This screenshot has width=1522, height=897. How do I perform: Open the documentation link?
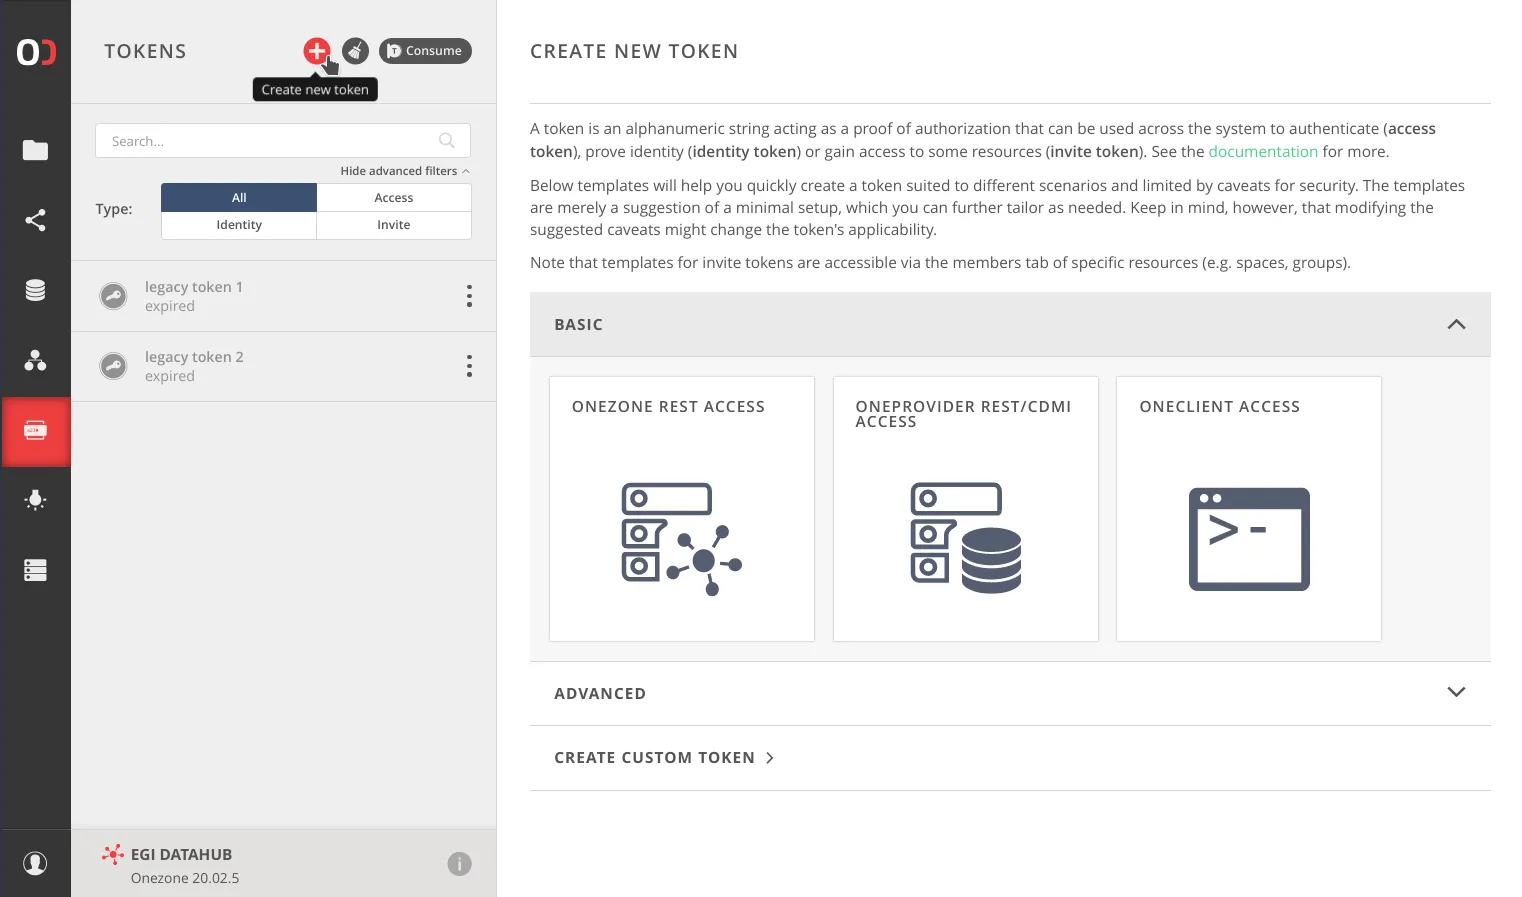[x=1263, y=151]
